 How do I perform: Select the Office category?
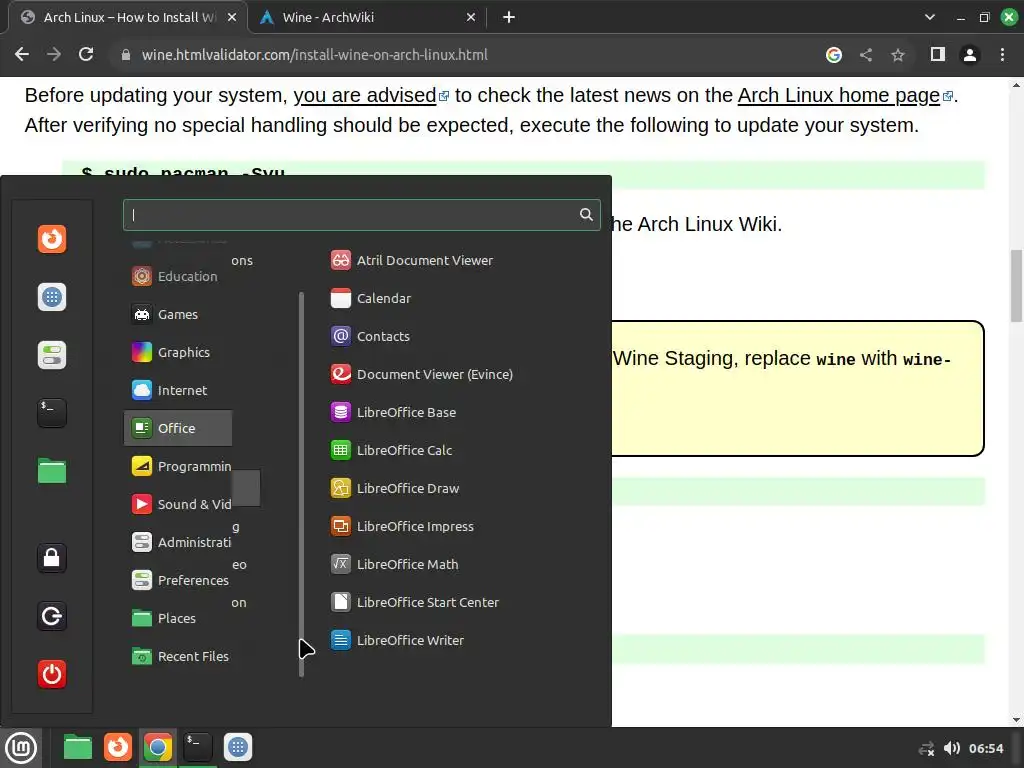[177, 428]
